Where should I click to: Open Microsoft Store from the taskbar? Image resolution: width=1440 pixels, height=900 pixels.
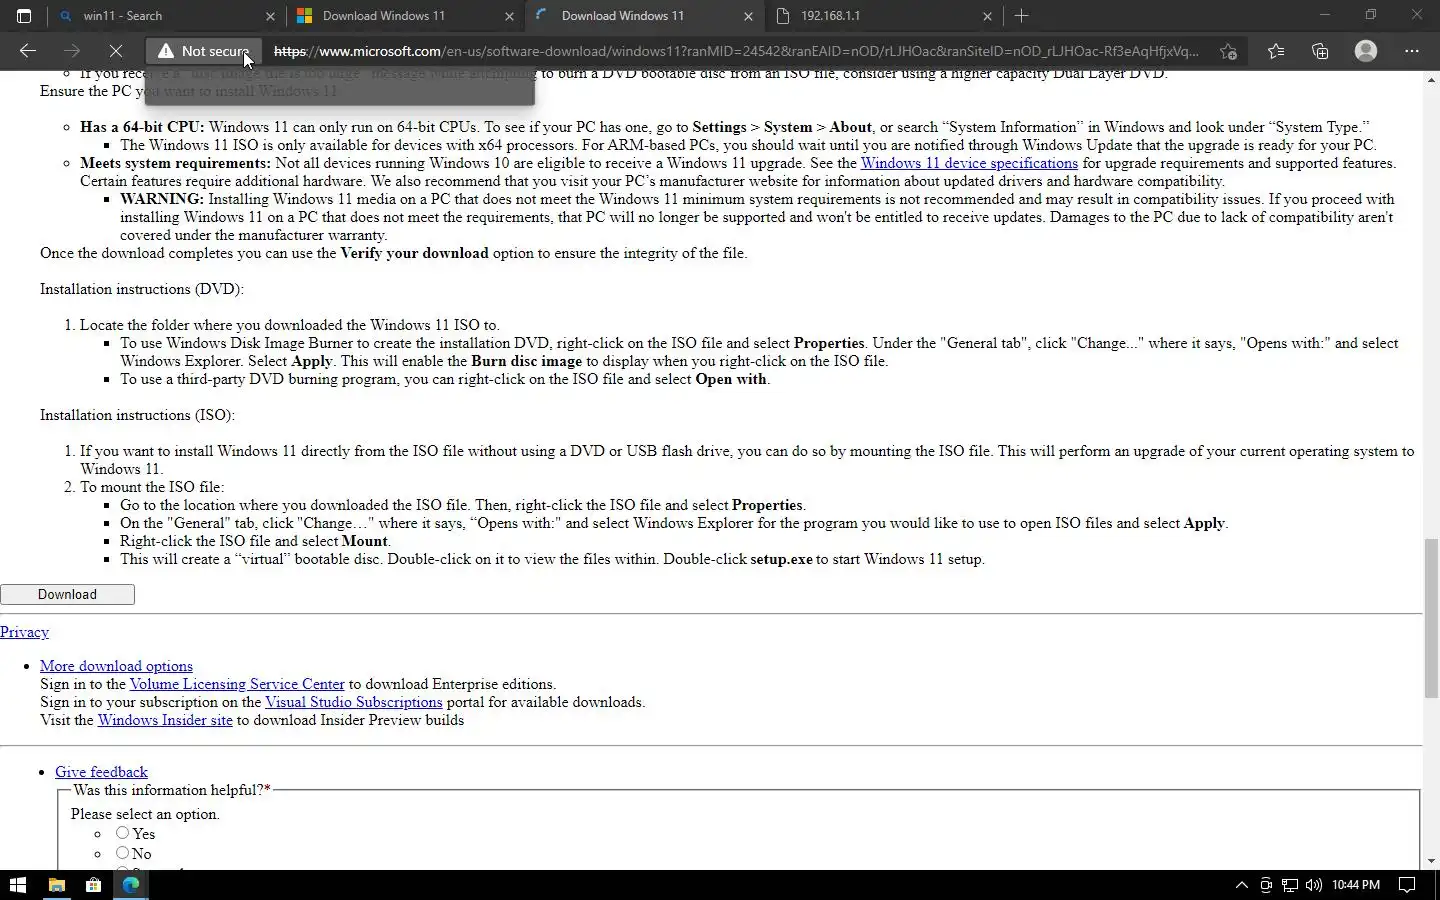tap(93, 885)
